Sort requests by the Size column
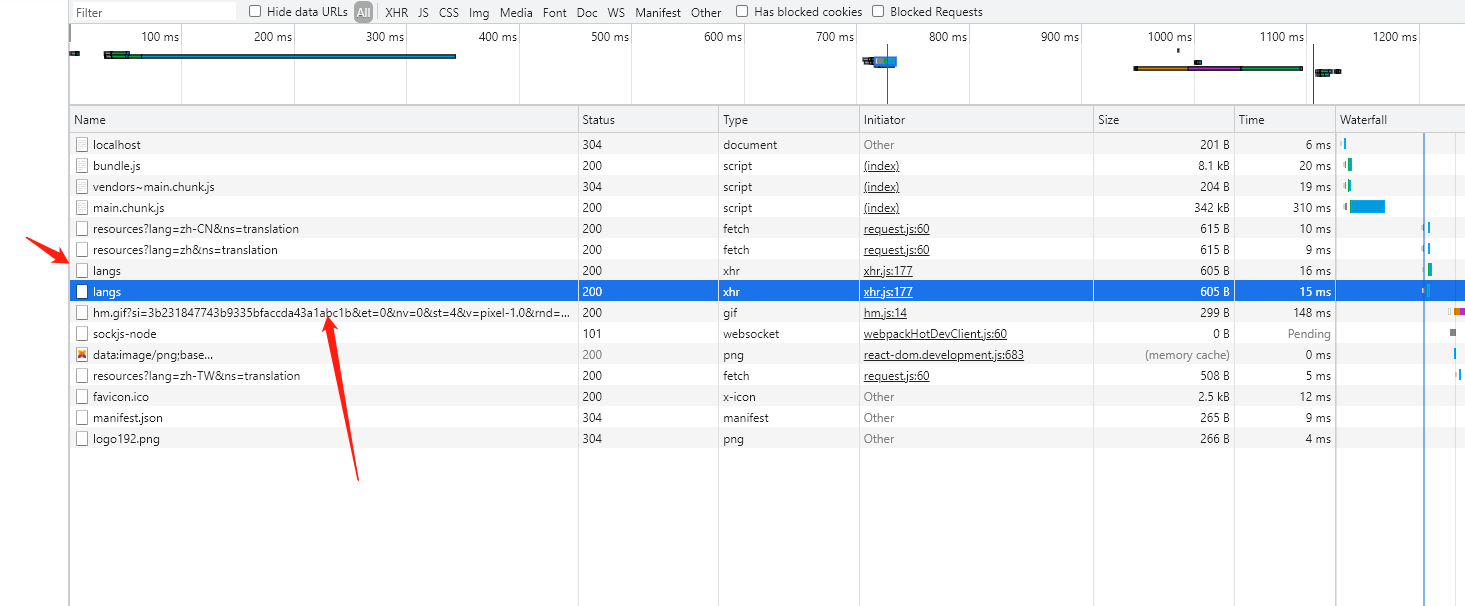Image resolution: width=1465 pixels, height=606 pixels. pyautogui.click(x=1108, y=120)
